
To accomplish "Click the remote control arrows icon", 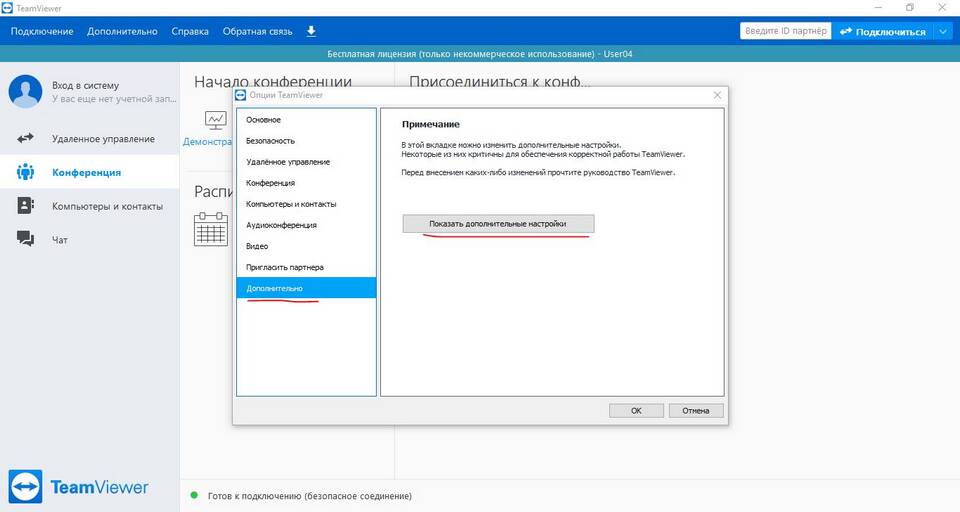I will pyautogui.click(x=25, y=138).
